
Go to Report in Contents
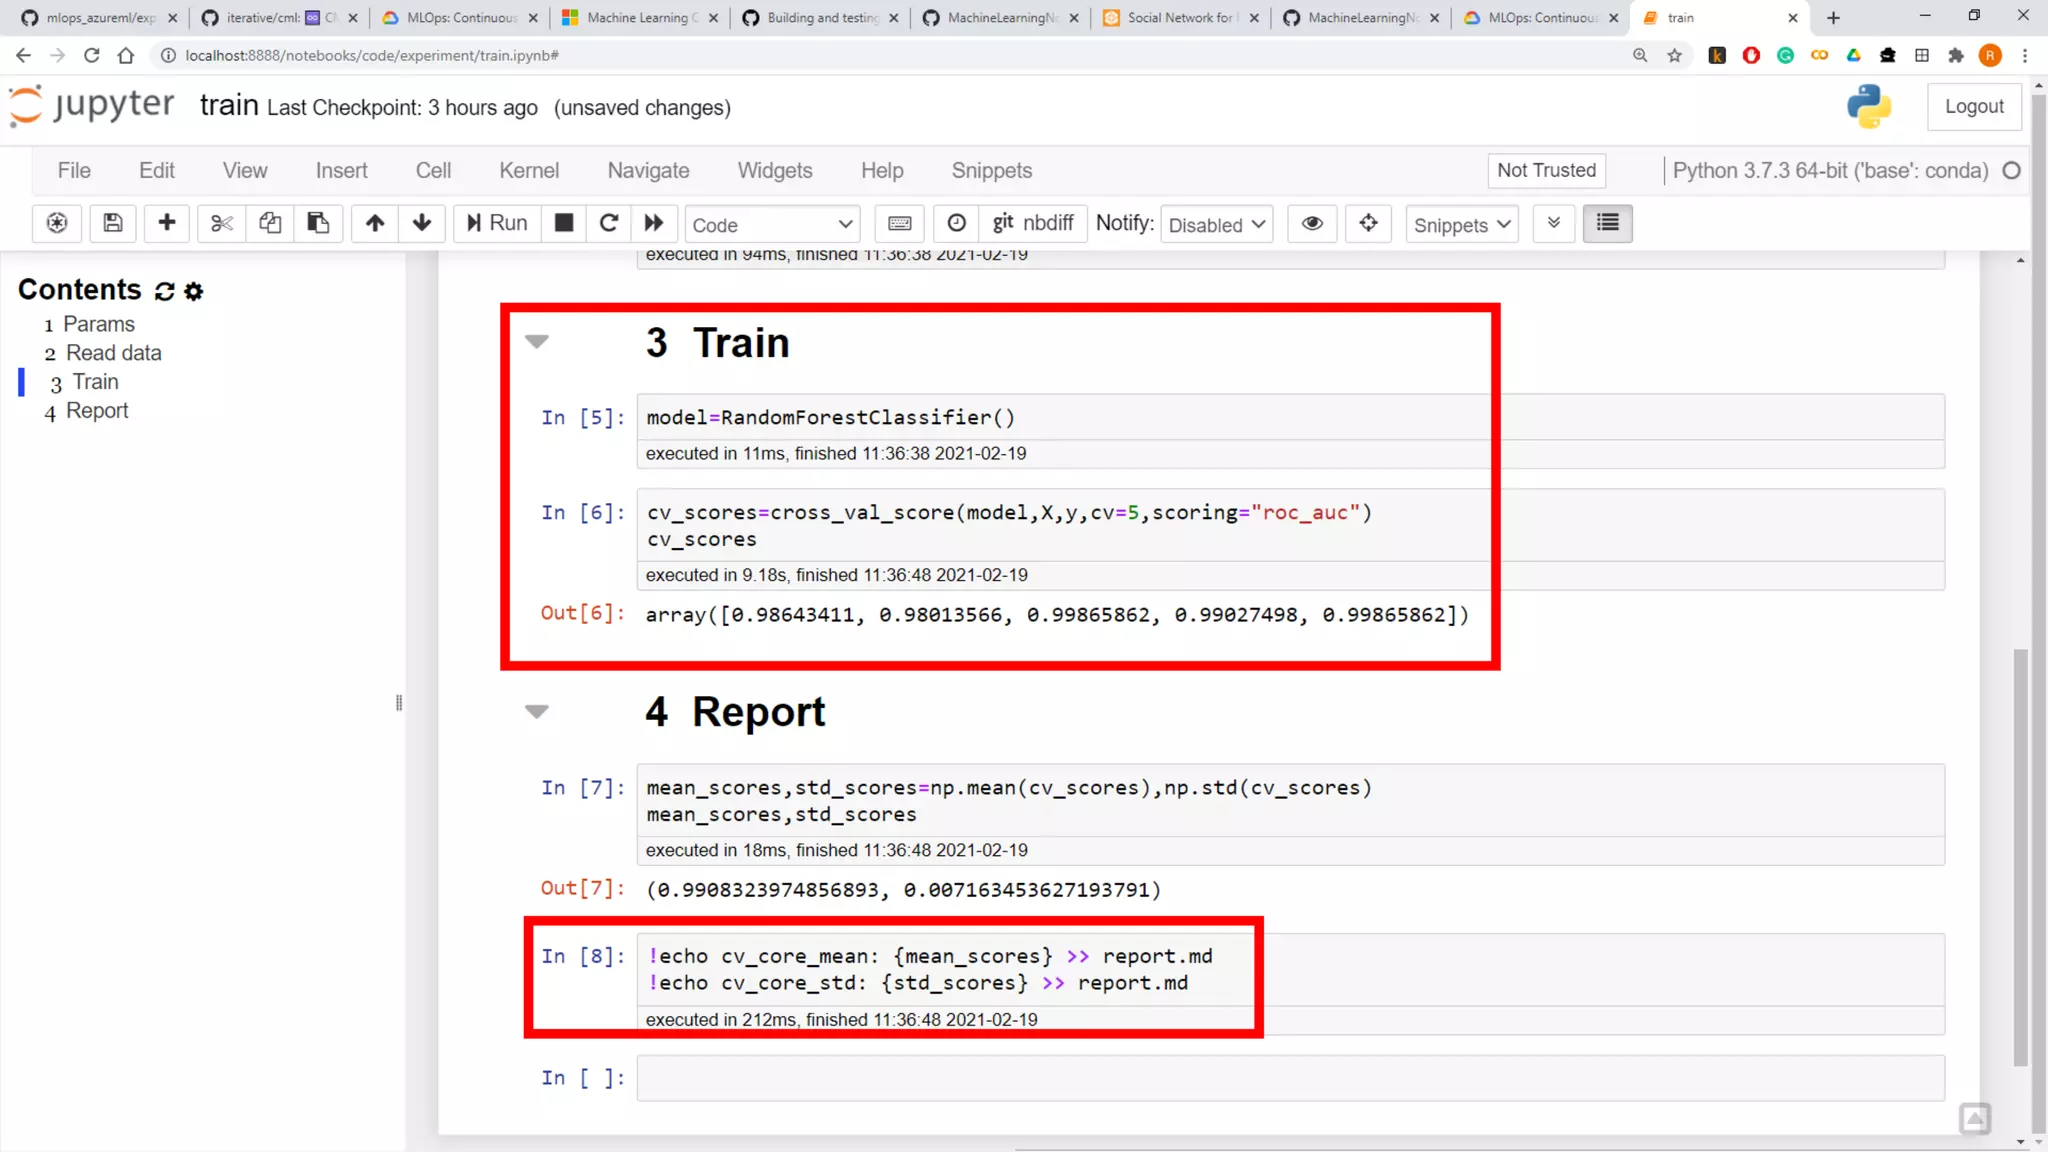click(x=97, y=411)
